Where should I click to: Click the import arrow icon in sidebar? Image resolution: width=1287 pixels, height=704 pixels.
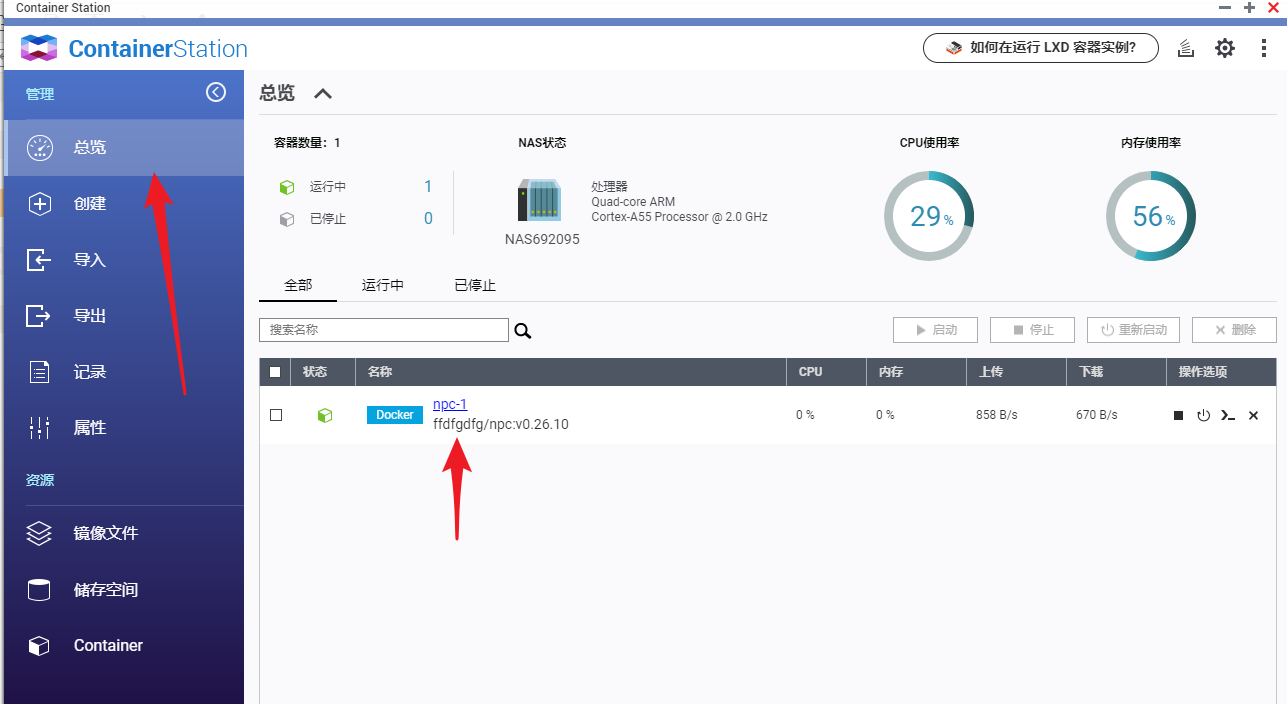click(x=38, y=260)
